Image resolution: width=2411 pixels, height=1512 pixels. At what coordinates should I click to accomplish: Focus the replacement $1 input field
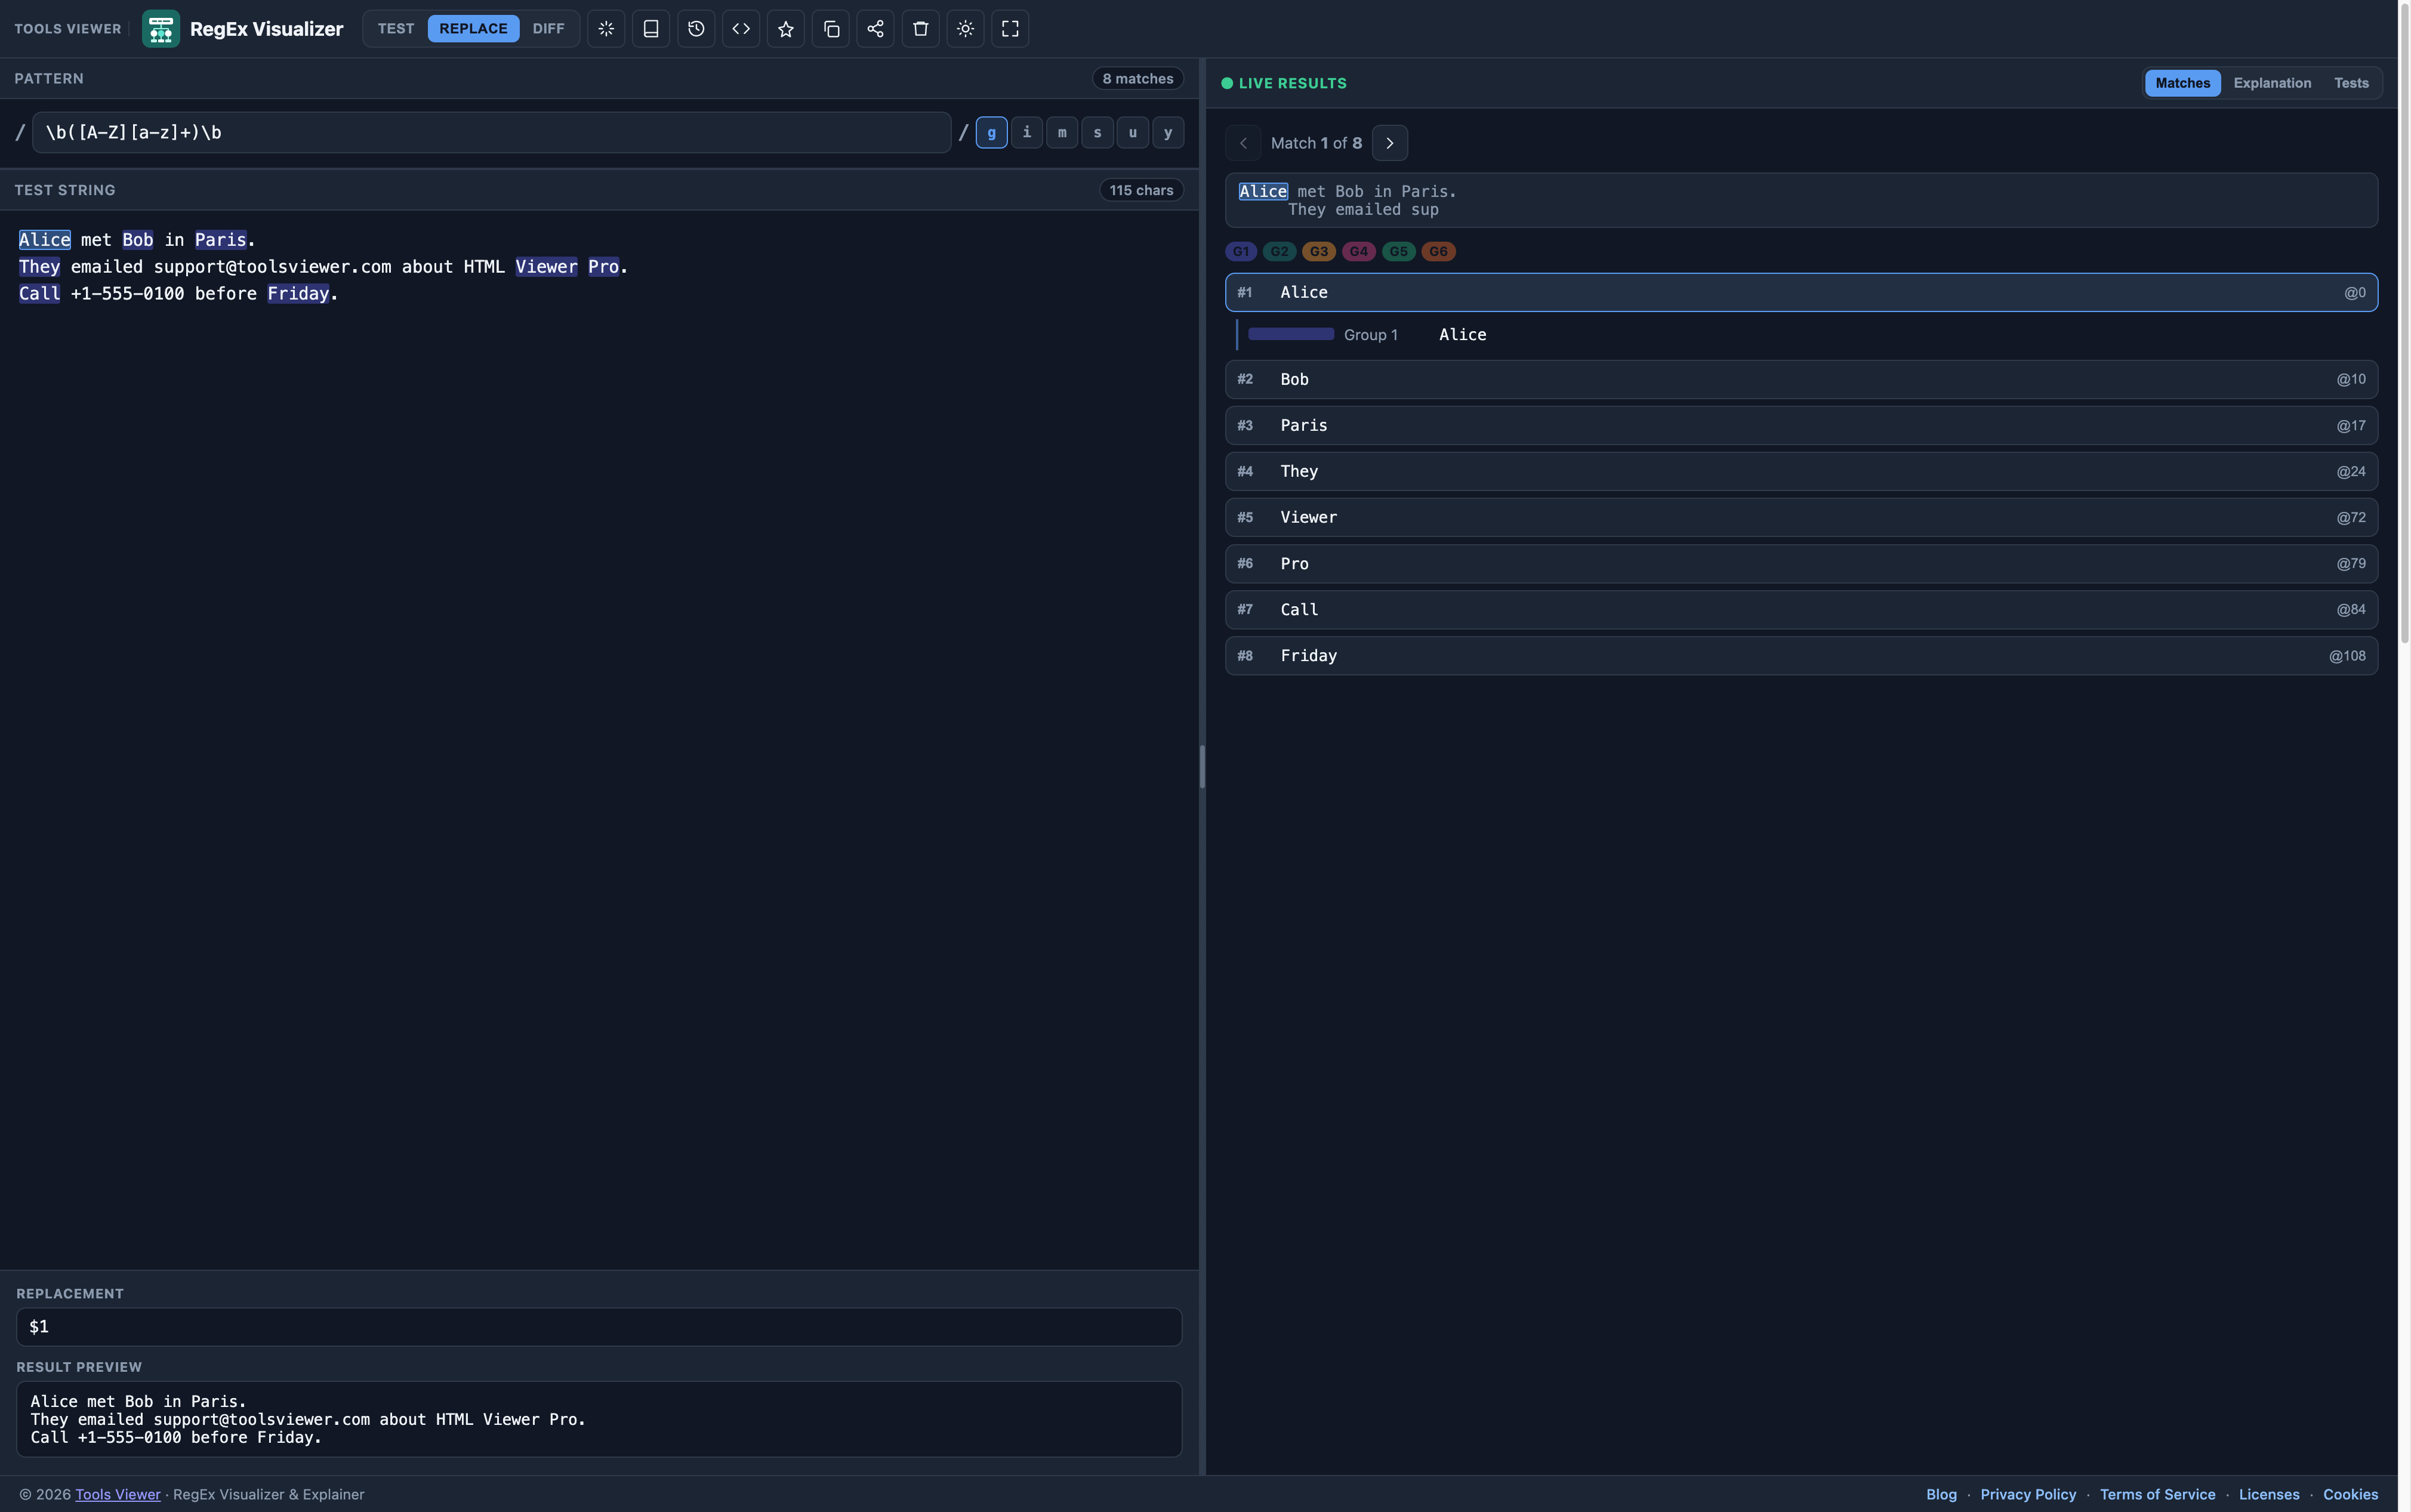599,1327
